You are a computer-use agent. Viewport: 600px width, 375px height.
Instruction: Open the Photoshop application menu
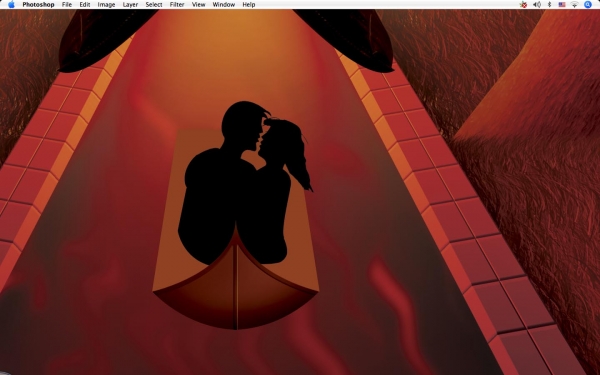(38, 5)
